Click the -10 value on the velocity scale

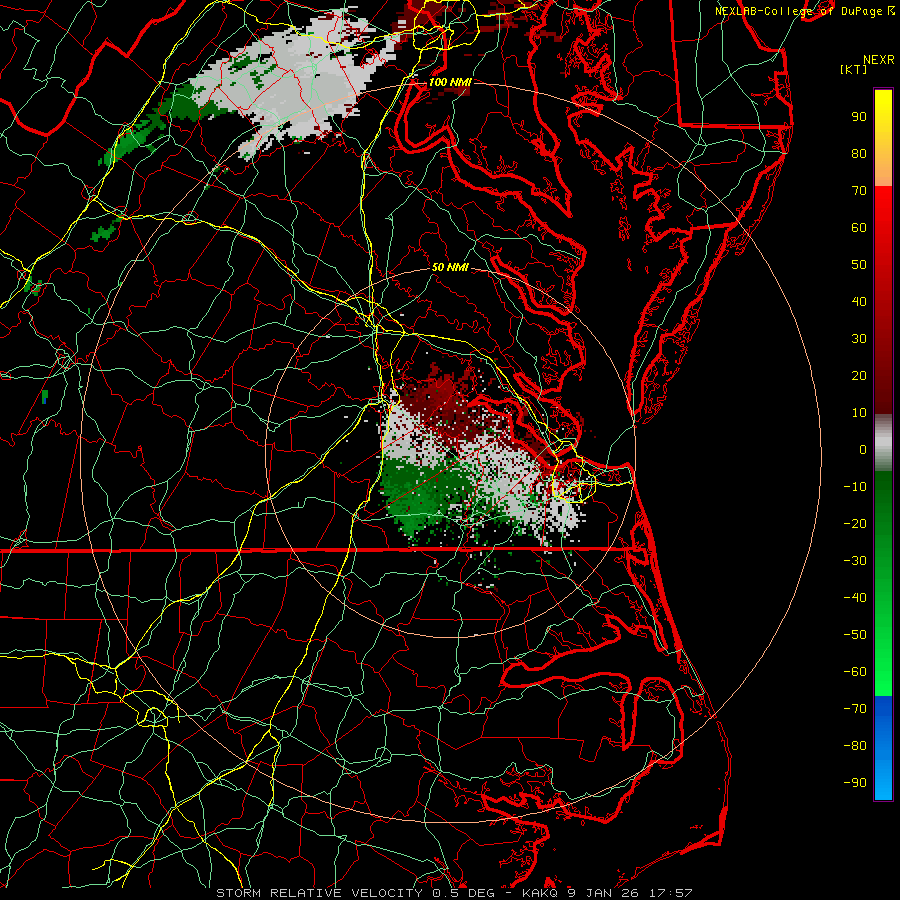855,487
